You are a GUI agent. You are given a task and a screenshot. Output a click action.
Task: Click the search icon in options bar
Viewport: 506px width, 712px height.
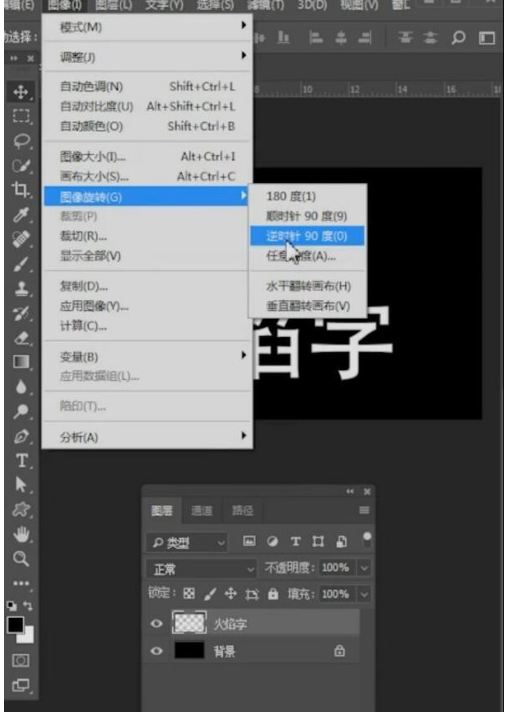(458, 38)
